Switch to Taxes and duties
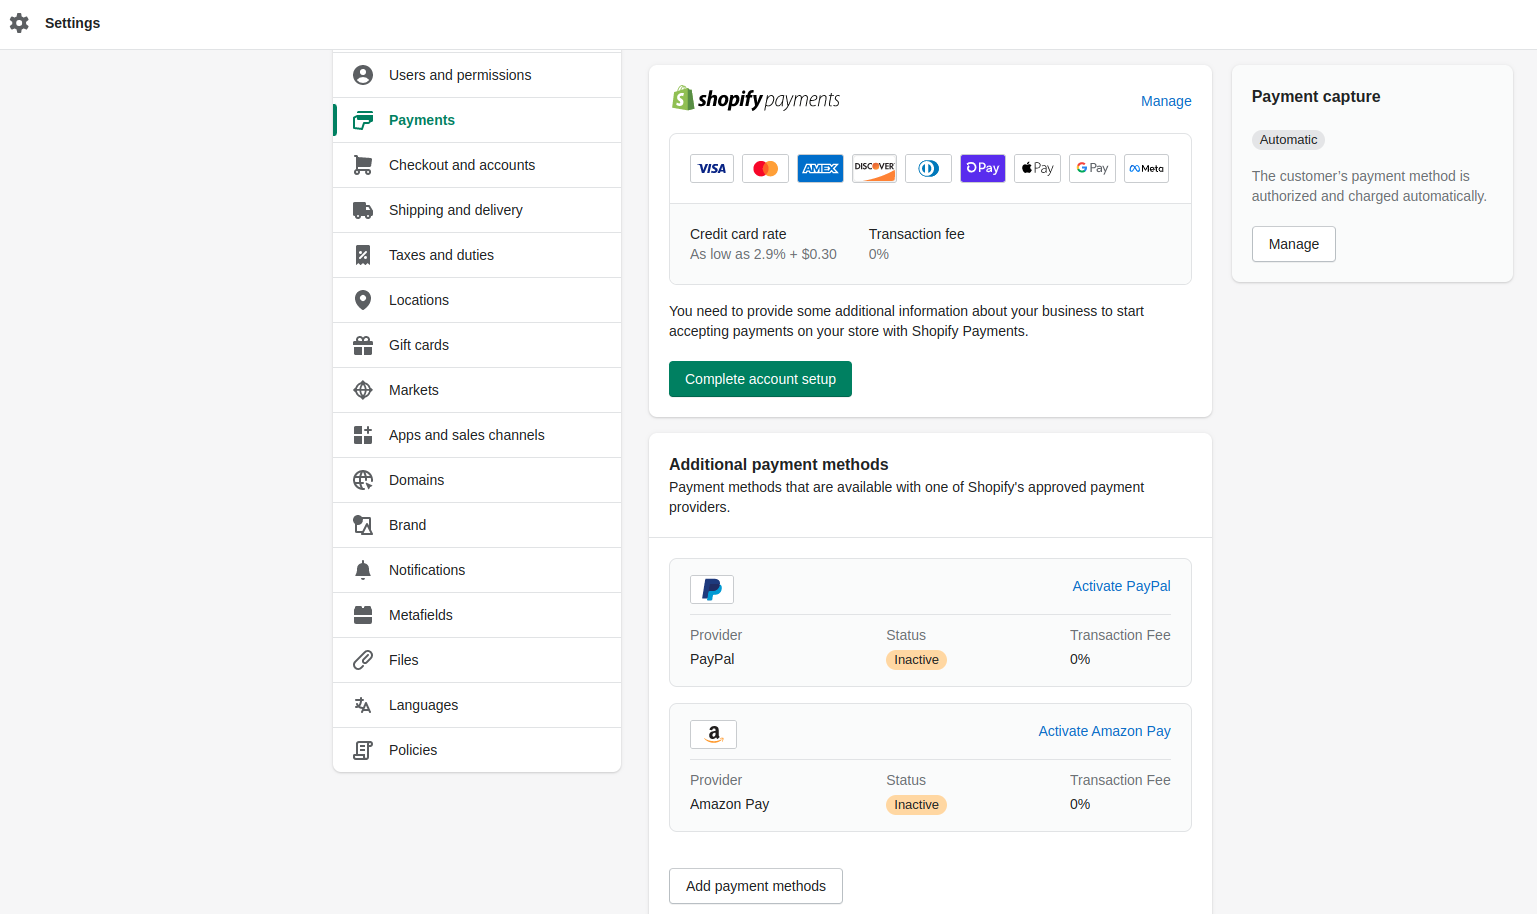Screen dimensions: 1537x914 pyautogui.click(x=440, y=255)
